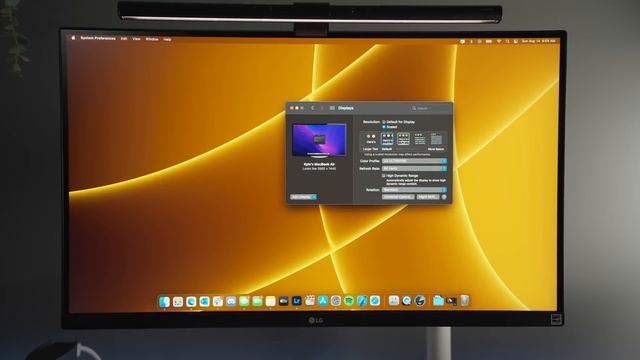Enable the High Dynamic Range checkbox

384,176
